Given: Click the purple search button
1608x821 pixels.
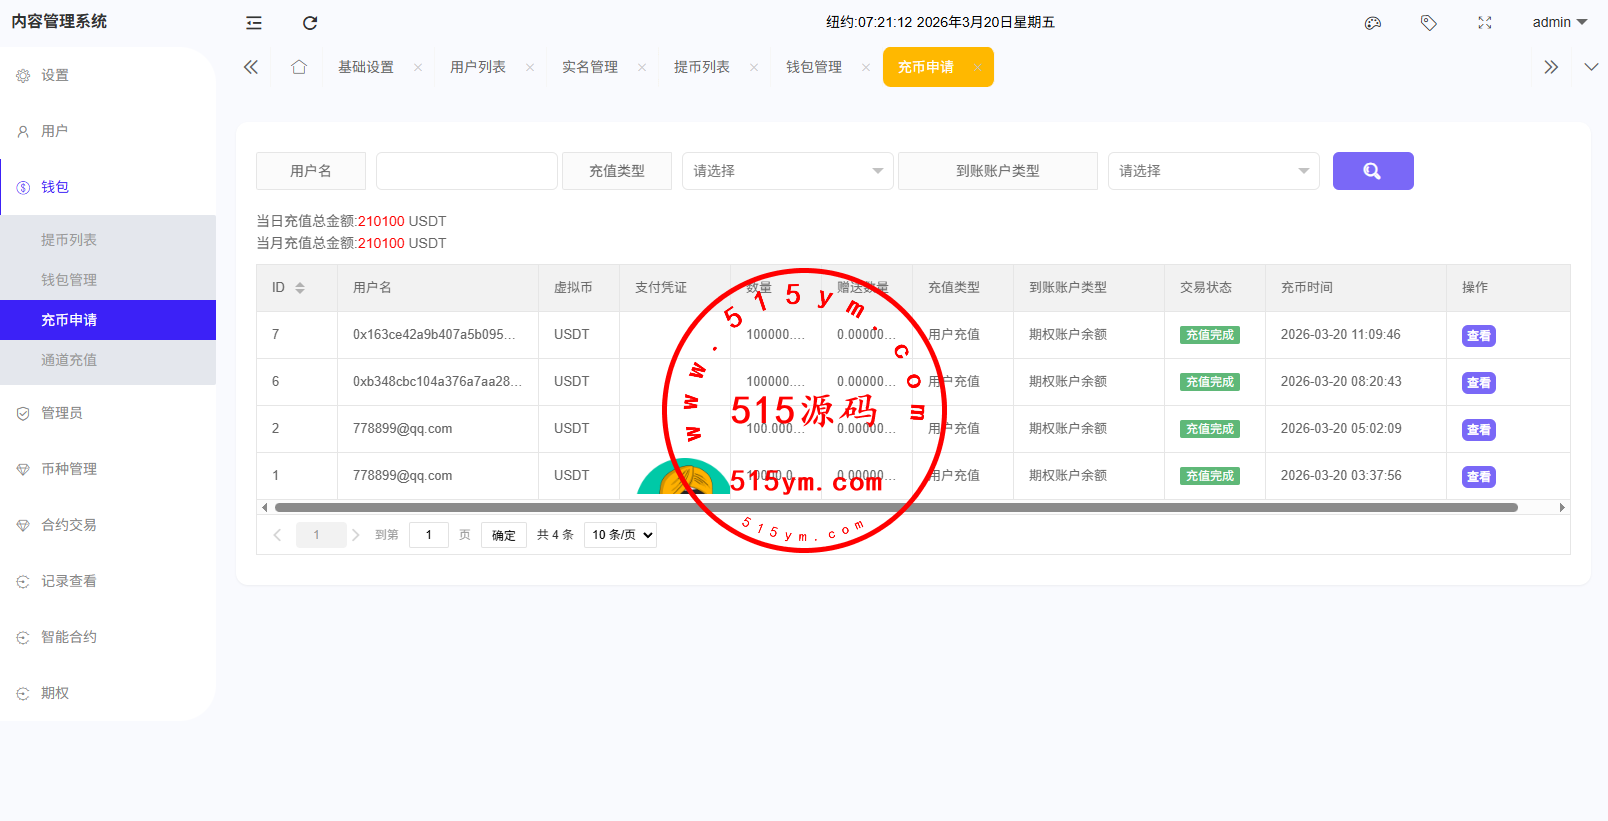Looking at the screenshot, I should click(1372, 171).
